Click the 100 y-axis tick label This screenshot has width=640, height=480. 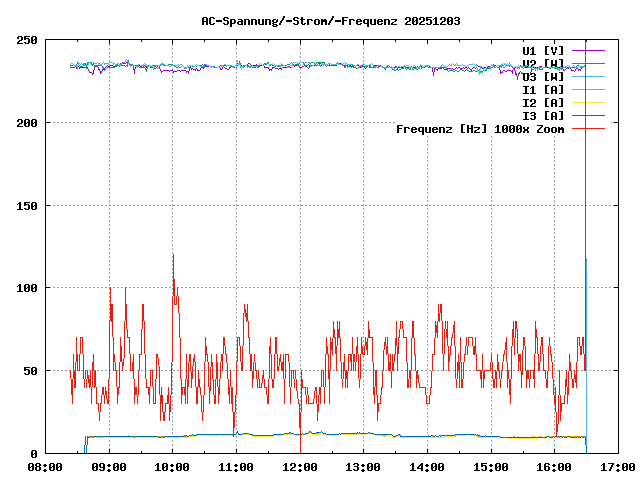click(27, 288)
